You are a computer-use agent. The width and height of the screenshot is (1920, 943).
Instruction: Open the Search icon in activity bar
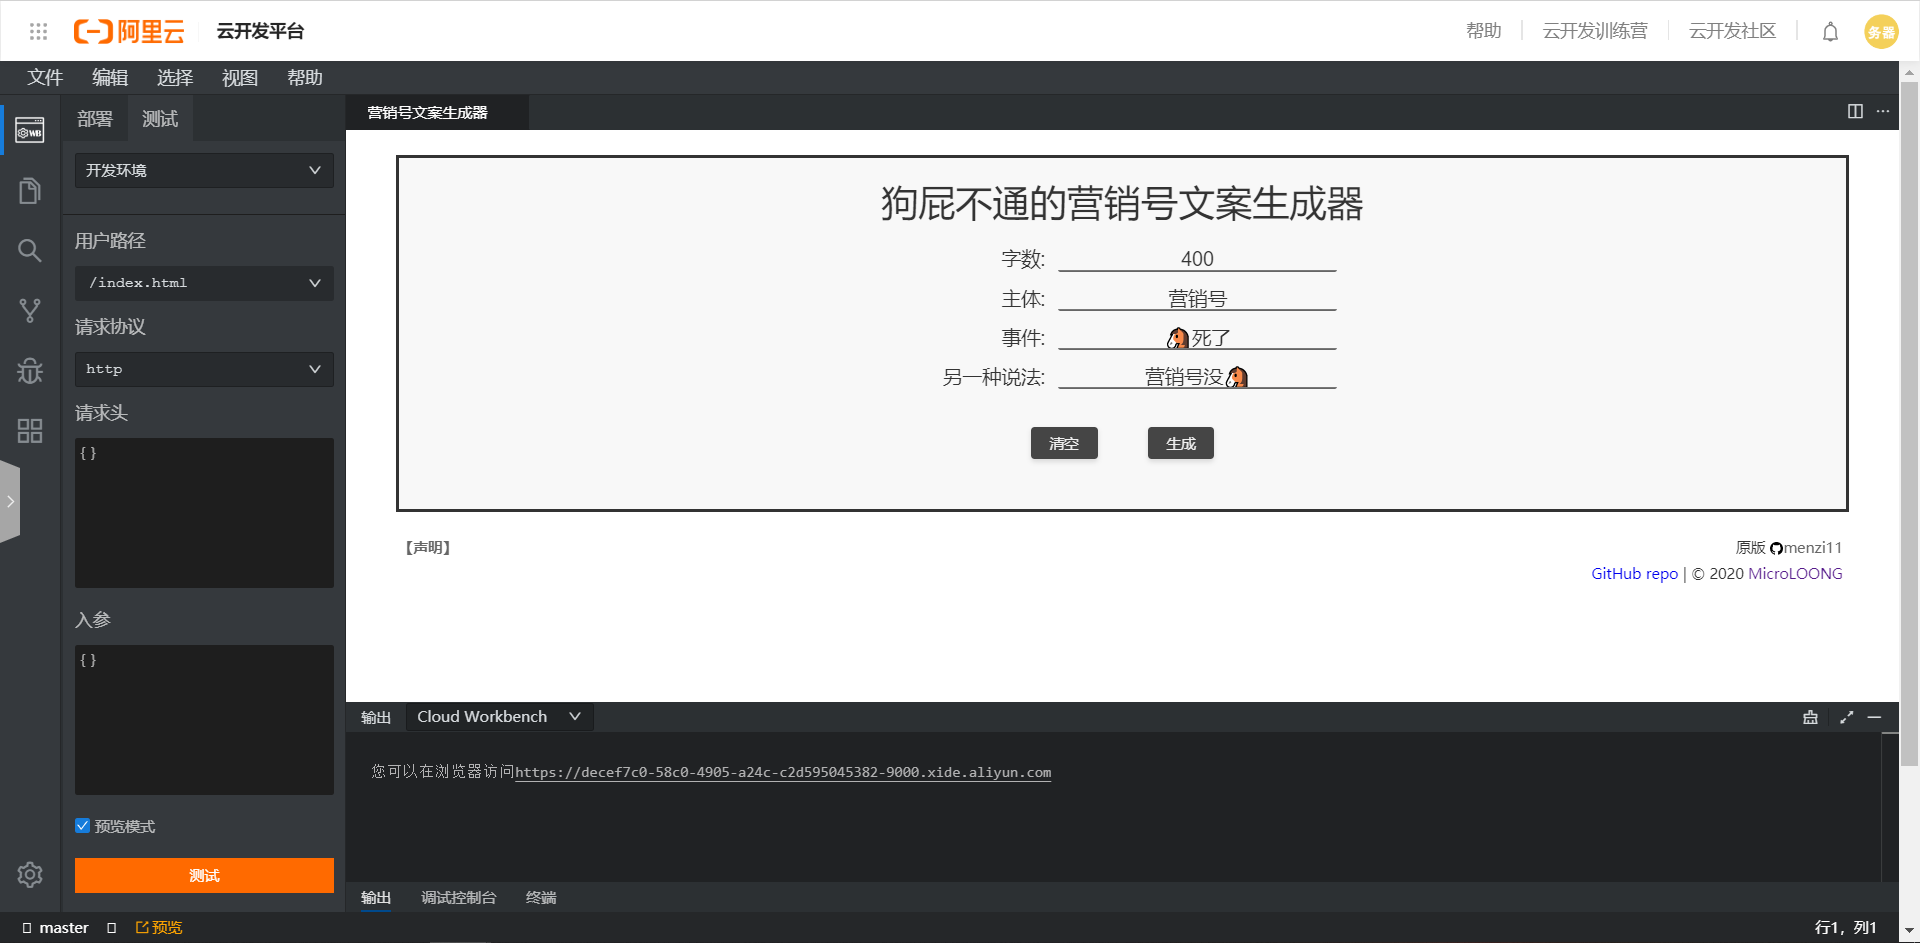click(x=30, y=250)
